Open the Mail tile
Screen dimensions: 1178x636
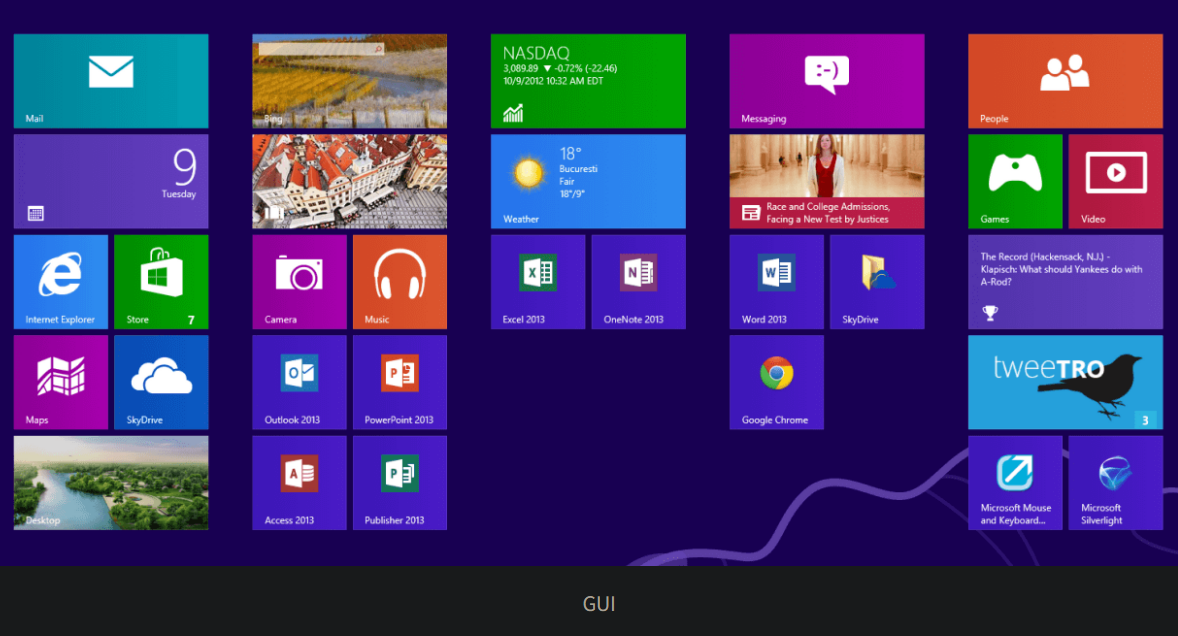tap(111, 81)
